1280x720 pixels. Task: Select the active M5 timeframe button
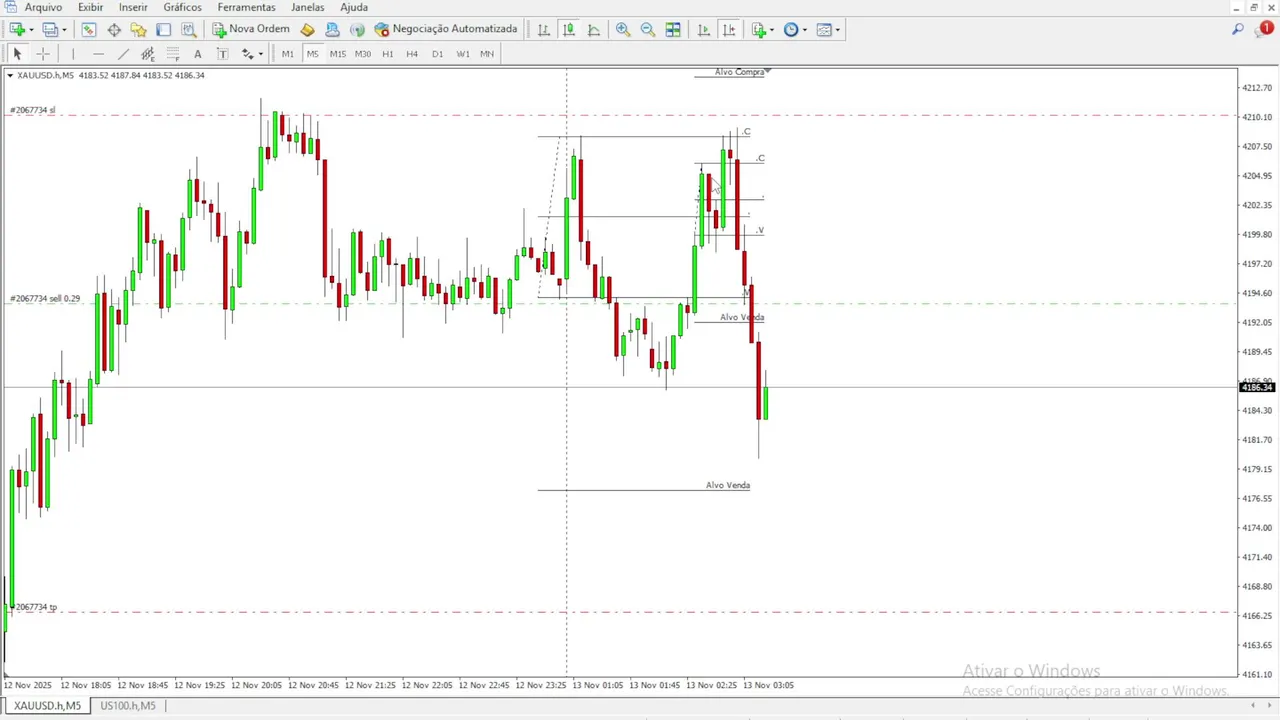313,54
